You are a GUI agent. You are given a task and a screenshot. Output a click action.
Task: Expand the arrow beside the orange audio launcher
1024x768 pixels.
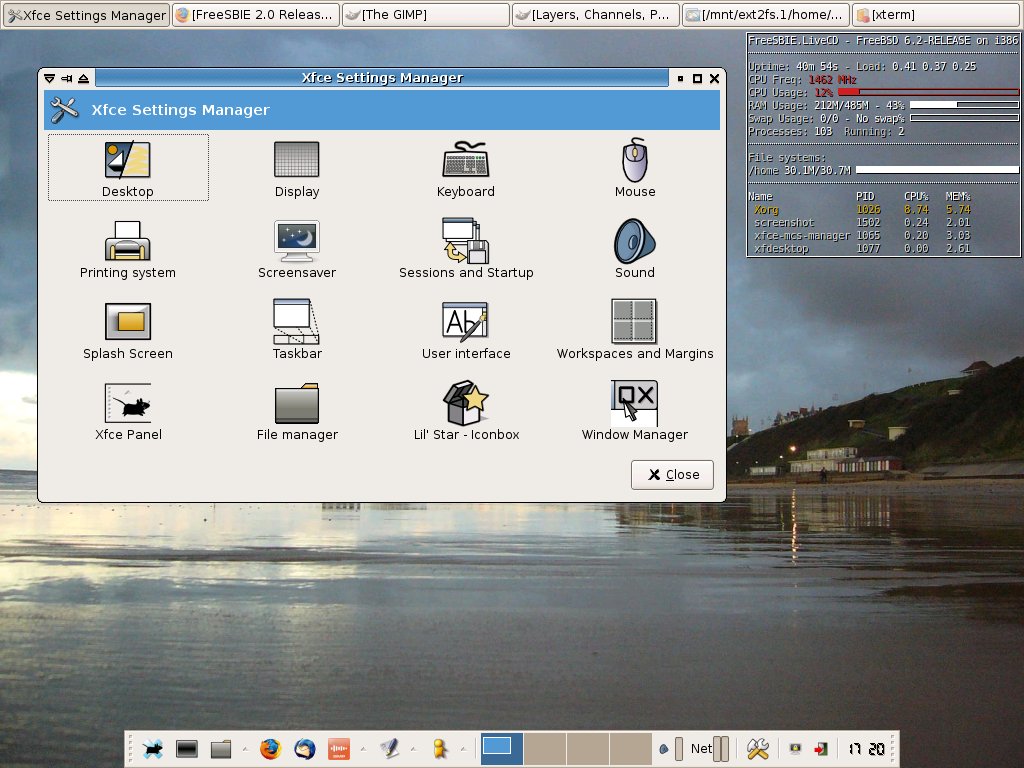click(363, 748)
